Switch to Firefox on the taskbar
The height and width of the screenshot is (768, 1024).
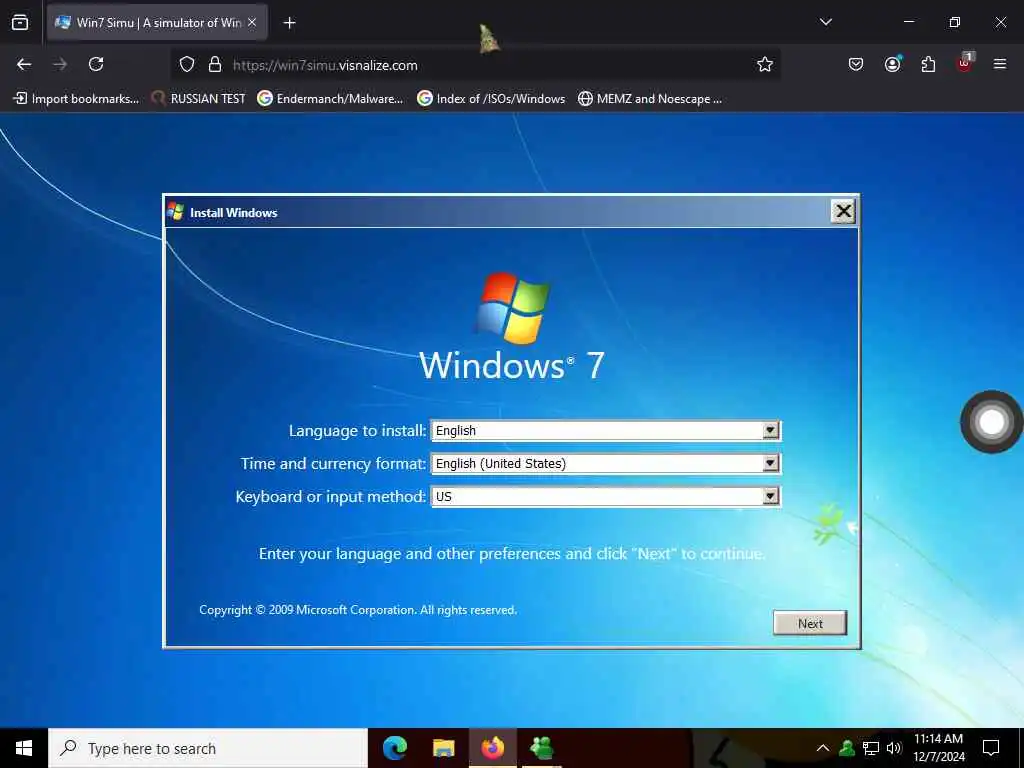point(493,748)
